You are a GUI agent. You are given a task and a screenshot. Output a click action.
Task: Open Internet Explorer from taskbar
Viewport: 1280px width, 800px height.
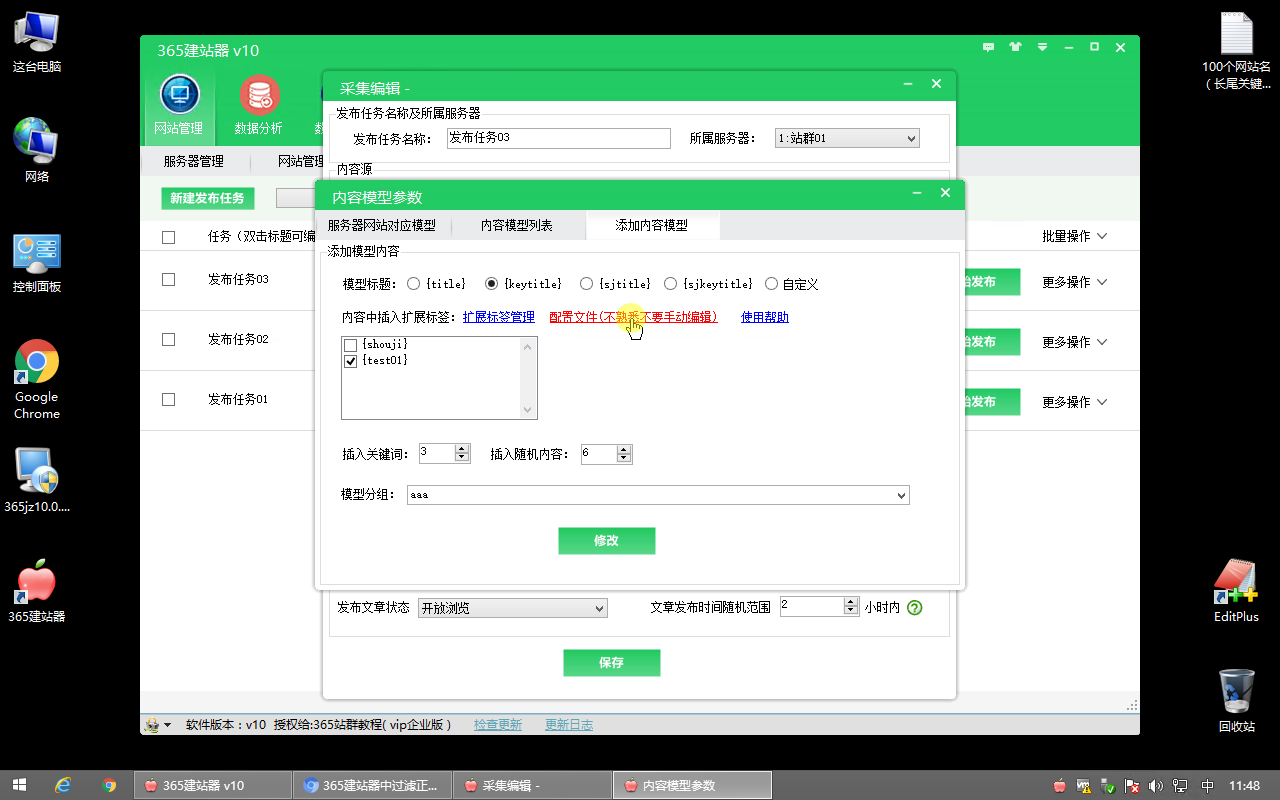[63, 785]
